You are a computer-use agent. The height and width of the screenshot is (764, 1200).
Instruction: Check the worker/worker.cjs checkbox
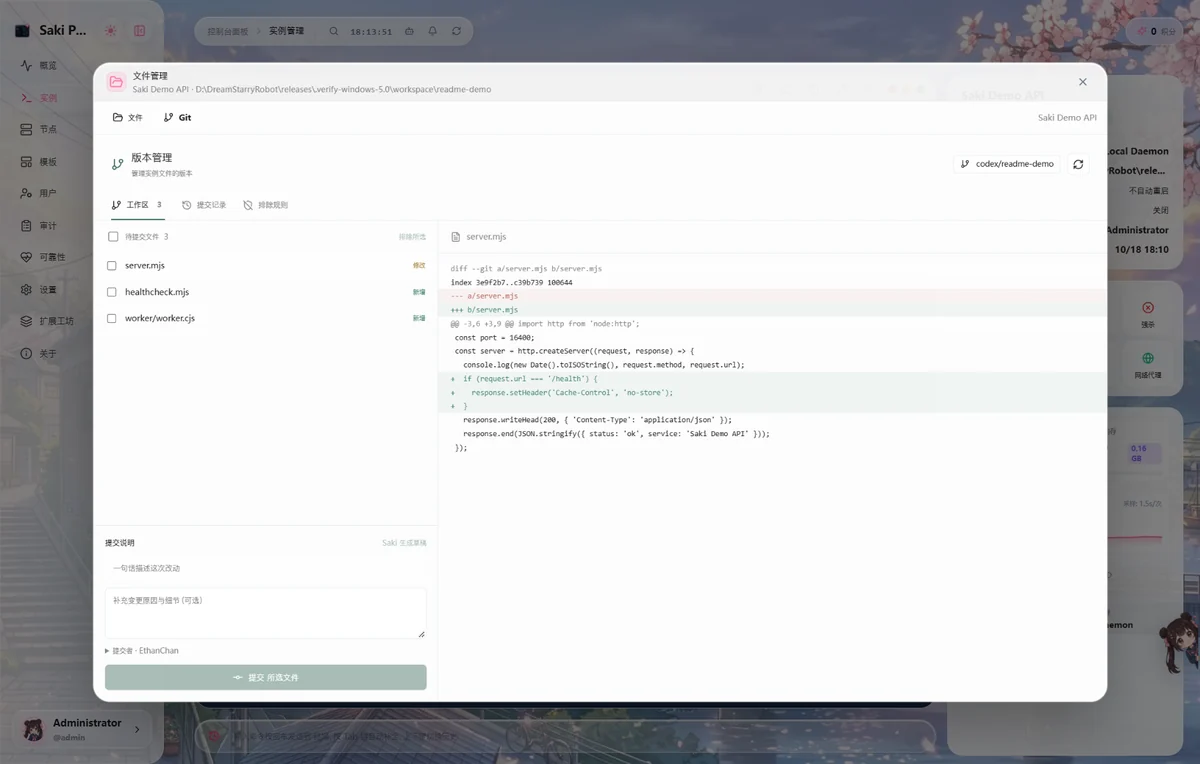(x=112, y=318)
